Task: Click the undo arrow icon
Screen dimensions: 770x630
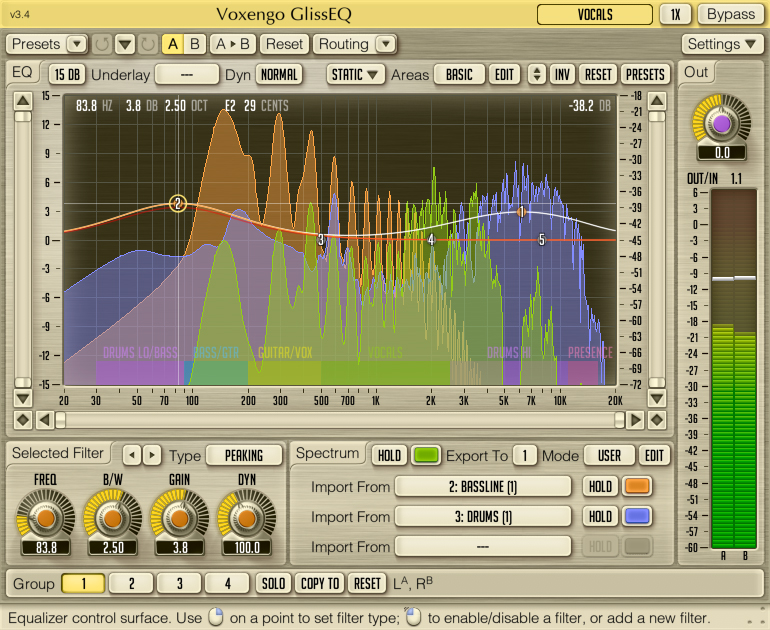Action: click(x=102, y=44)
